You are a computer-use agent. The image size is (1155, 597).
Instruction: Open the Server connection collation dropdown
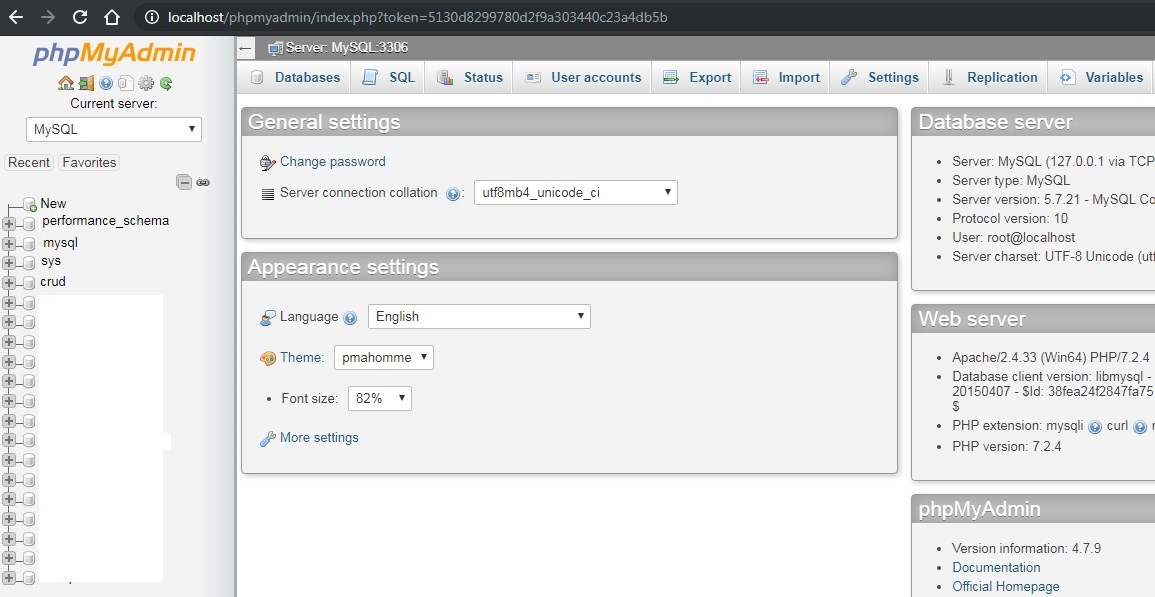click(575, 192)
